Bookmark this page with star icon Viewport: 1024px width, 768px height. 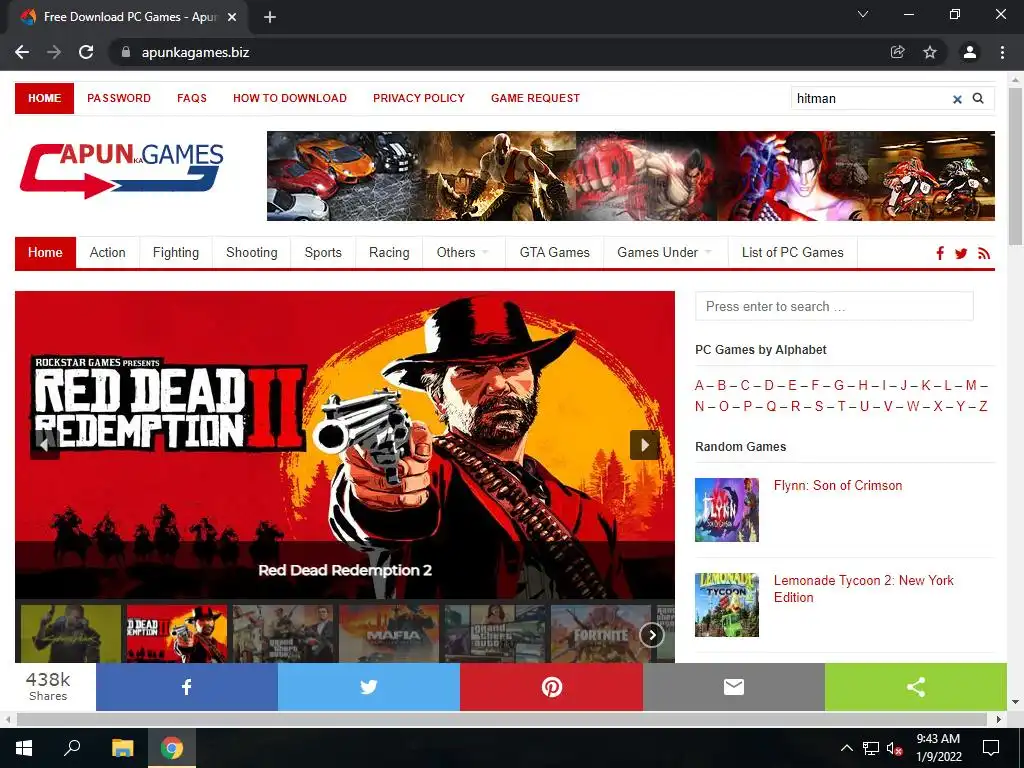click(930, 52)
